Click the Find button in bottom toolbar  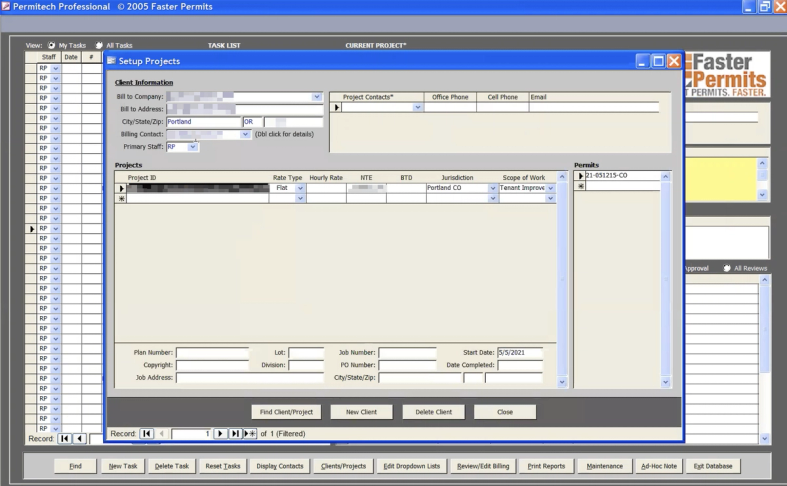75,466
